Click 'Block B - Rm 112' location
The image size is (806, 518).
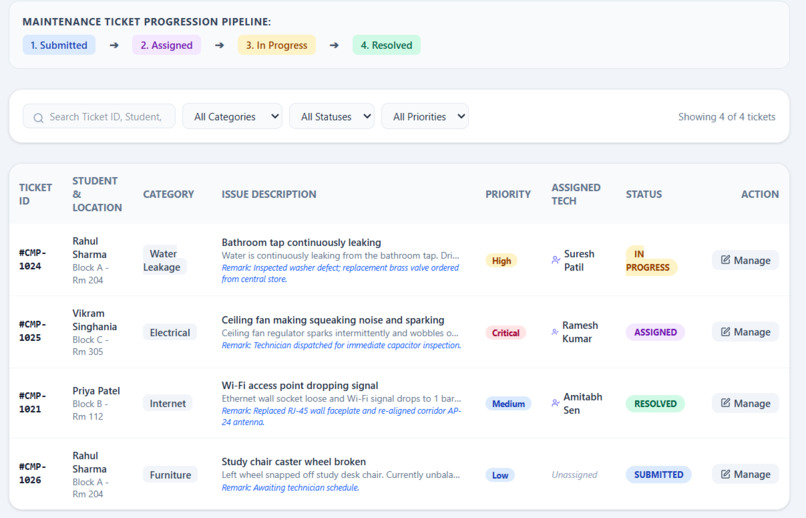90,410
